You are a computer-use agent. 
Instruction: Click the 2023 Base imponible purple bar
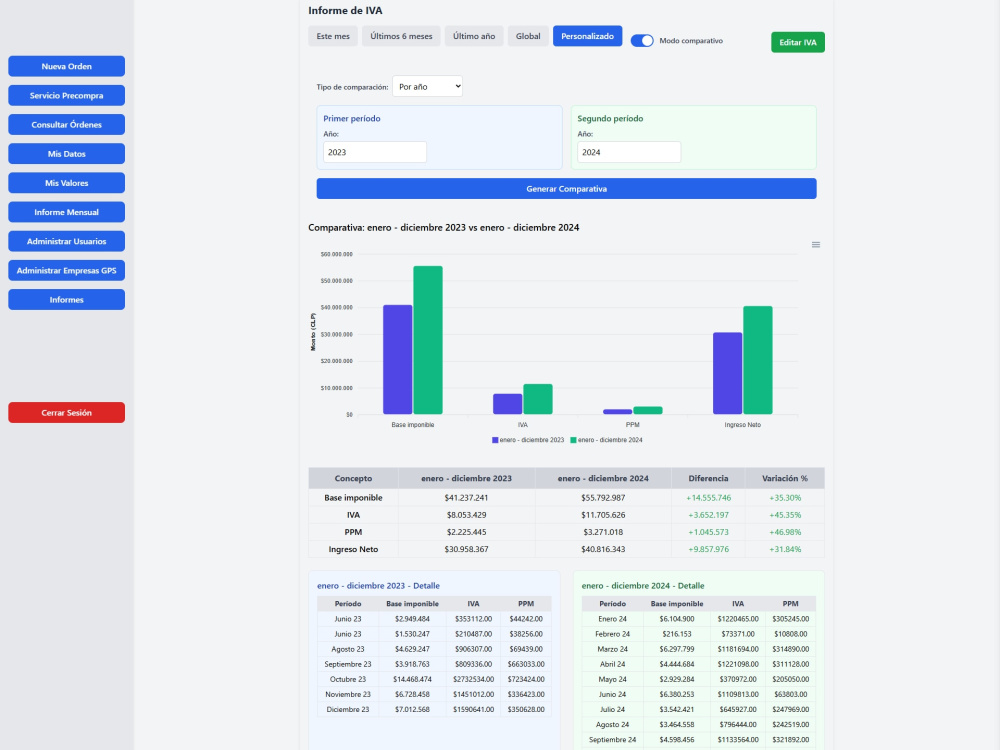[x=397, y=360]
